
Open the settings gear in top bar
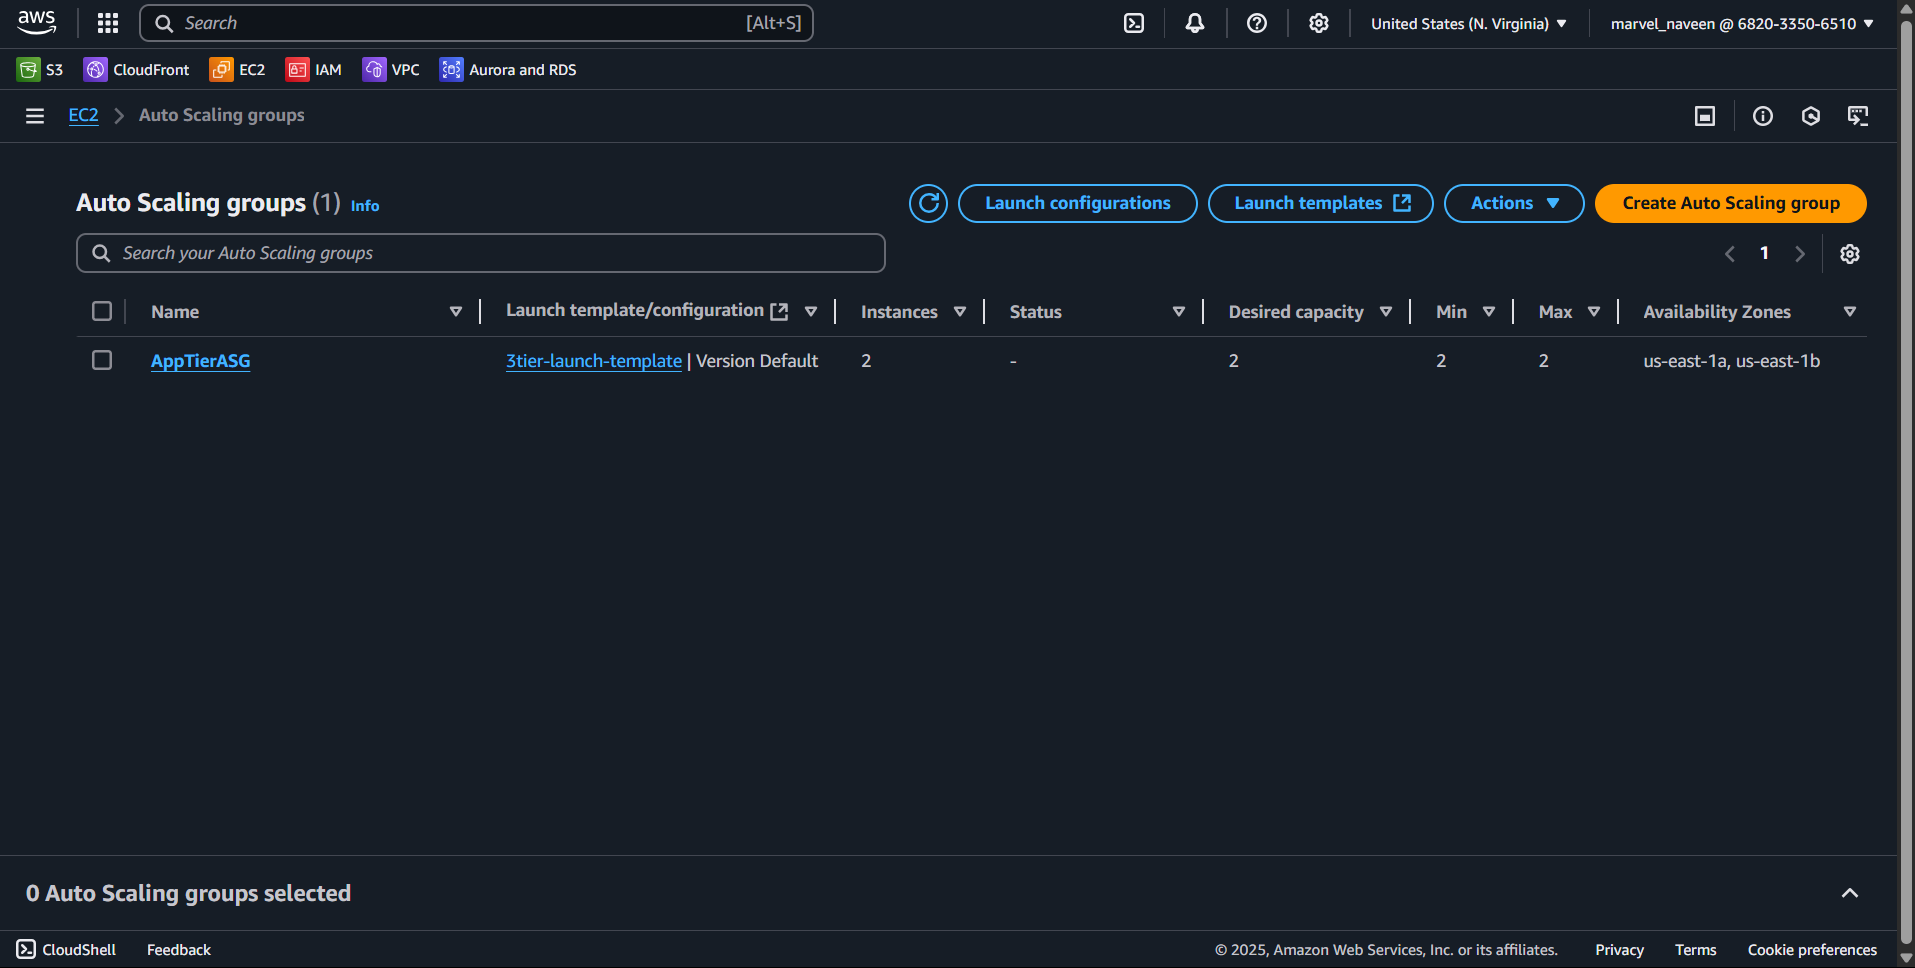[1319, 23]
